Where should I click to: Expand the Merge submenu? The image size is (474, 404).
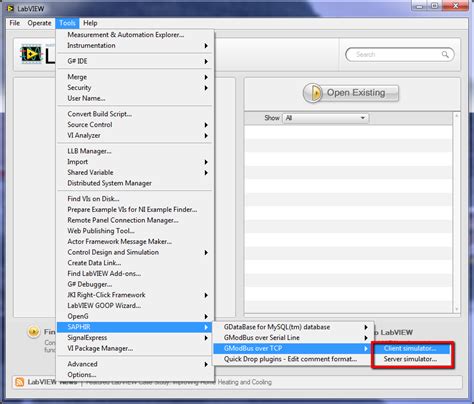(x=135, y=77)
